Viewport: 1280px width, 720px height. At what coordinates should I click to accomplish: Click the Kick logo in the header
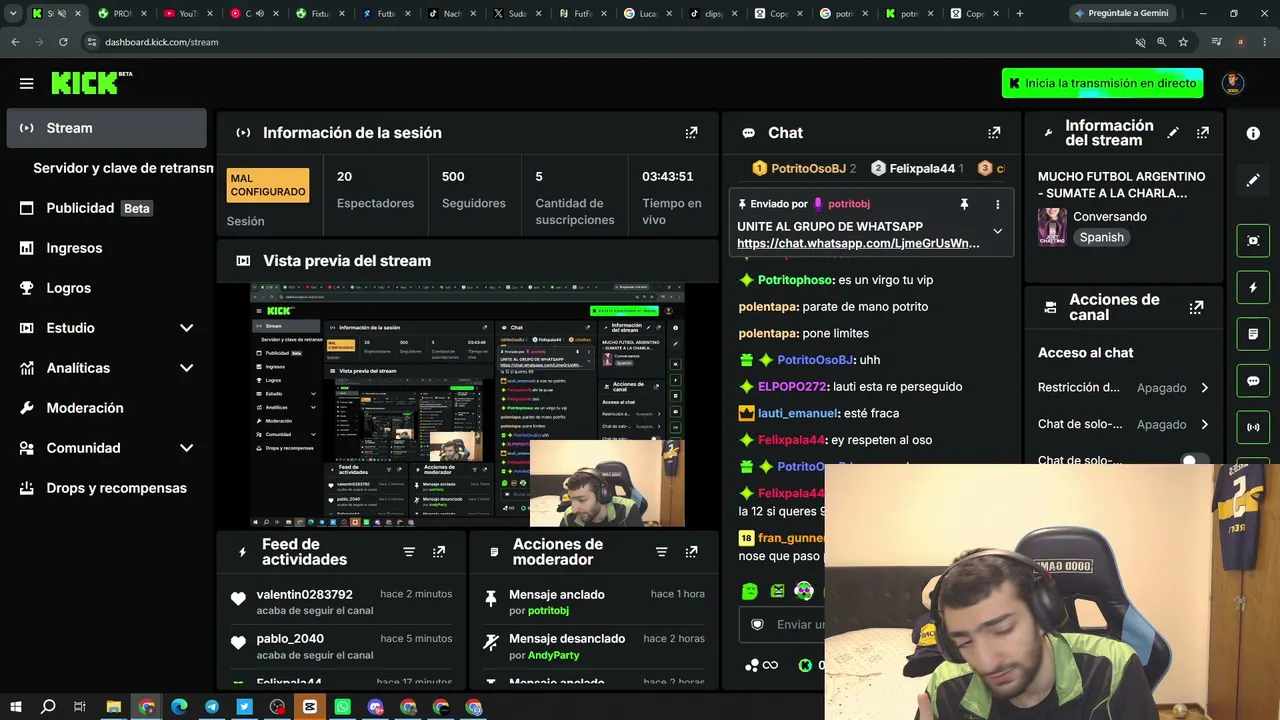[91, 83]
